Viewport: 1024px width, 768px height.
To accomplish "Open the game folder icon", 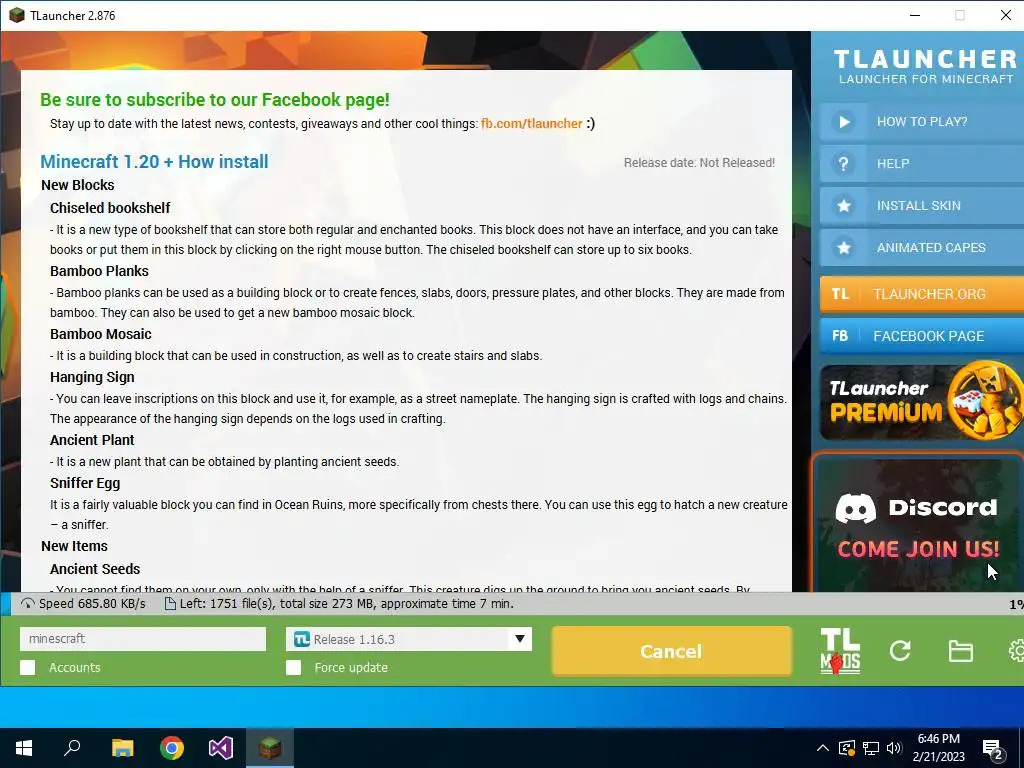I will pyautogui.click(x=961, y=650).
